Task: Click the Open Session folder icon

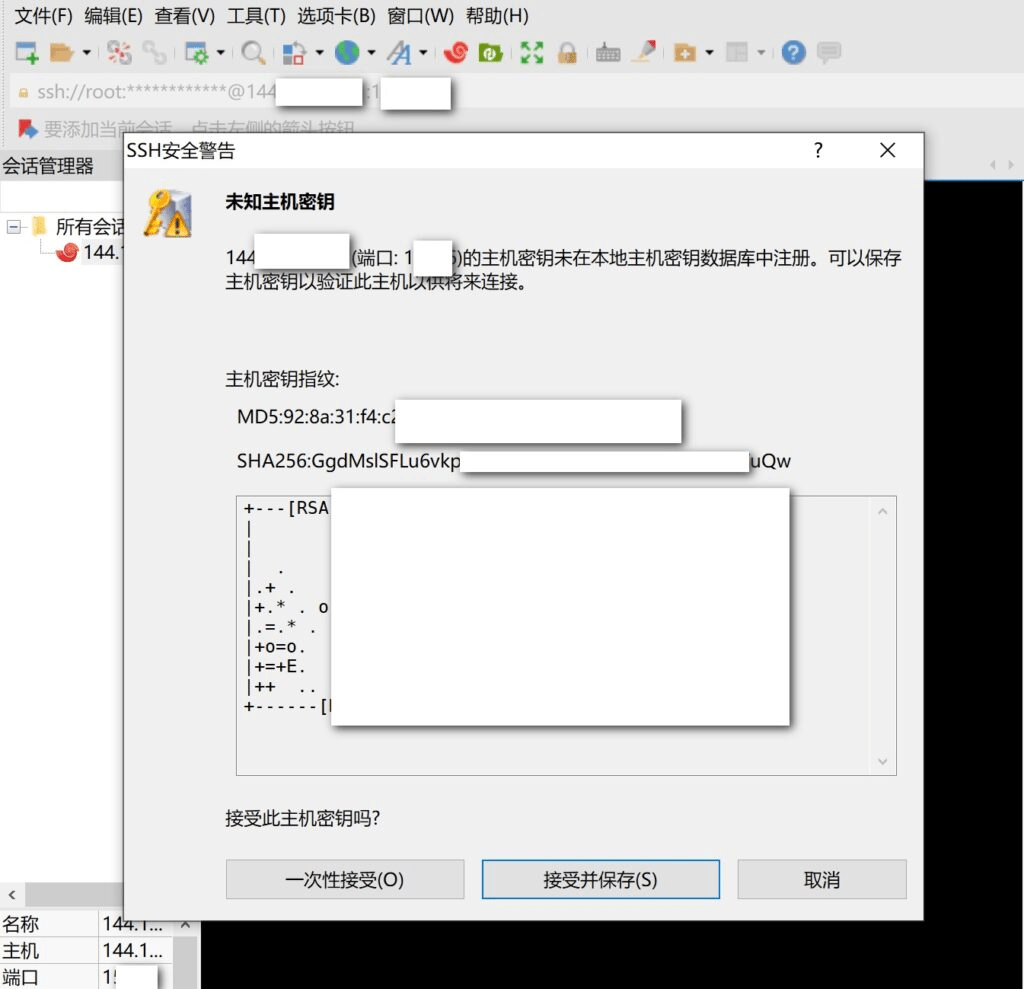Action: [62, 53]
